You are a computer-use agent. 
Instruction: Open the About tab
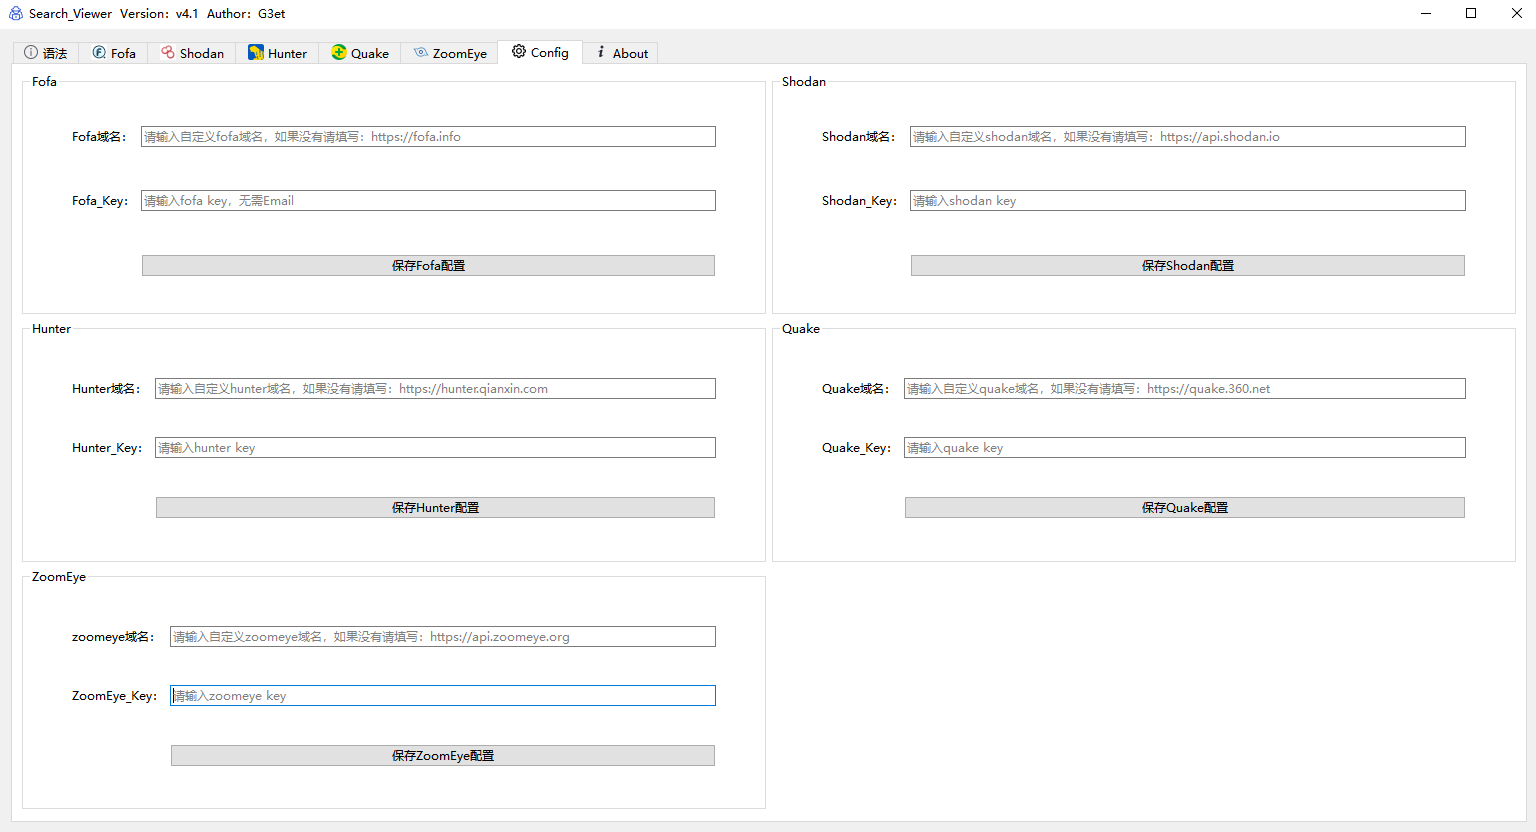(x=621, y=53)
